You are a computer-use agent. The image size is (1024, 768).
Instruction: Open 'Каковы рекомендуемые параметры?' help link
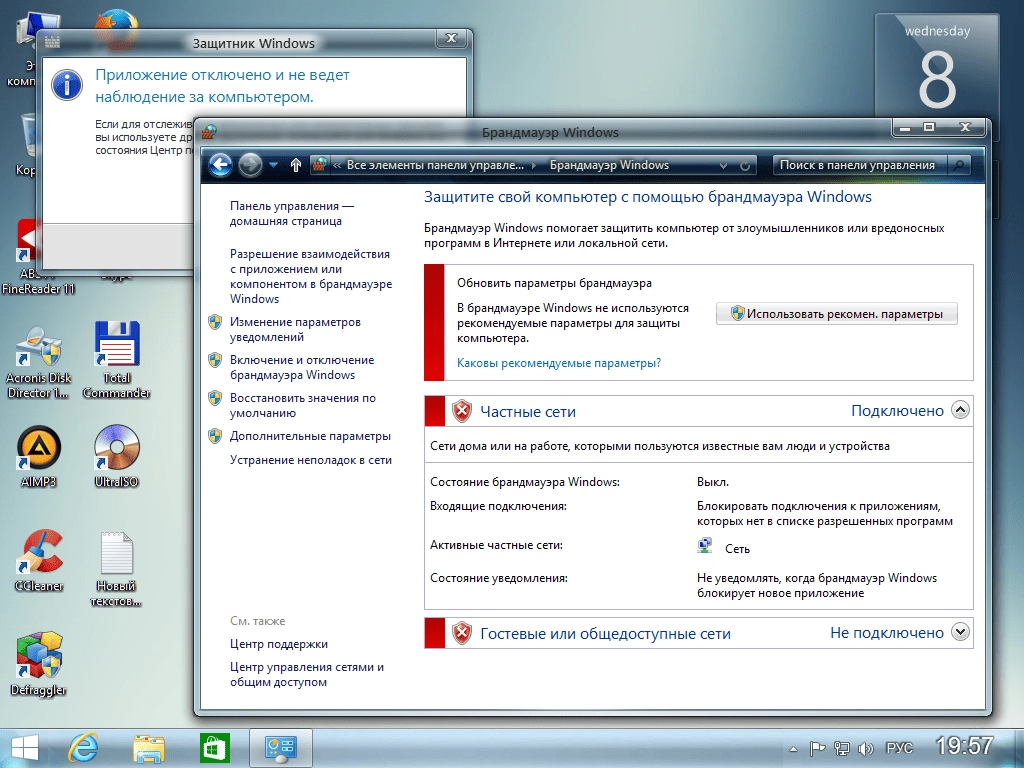click(x=559, y=363)
